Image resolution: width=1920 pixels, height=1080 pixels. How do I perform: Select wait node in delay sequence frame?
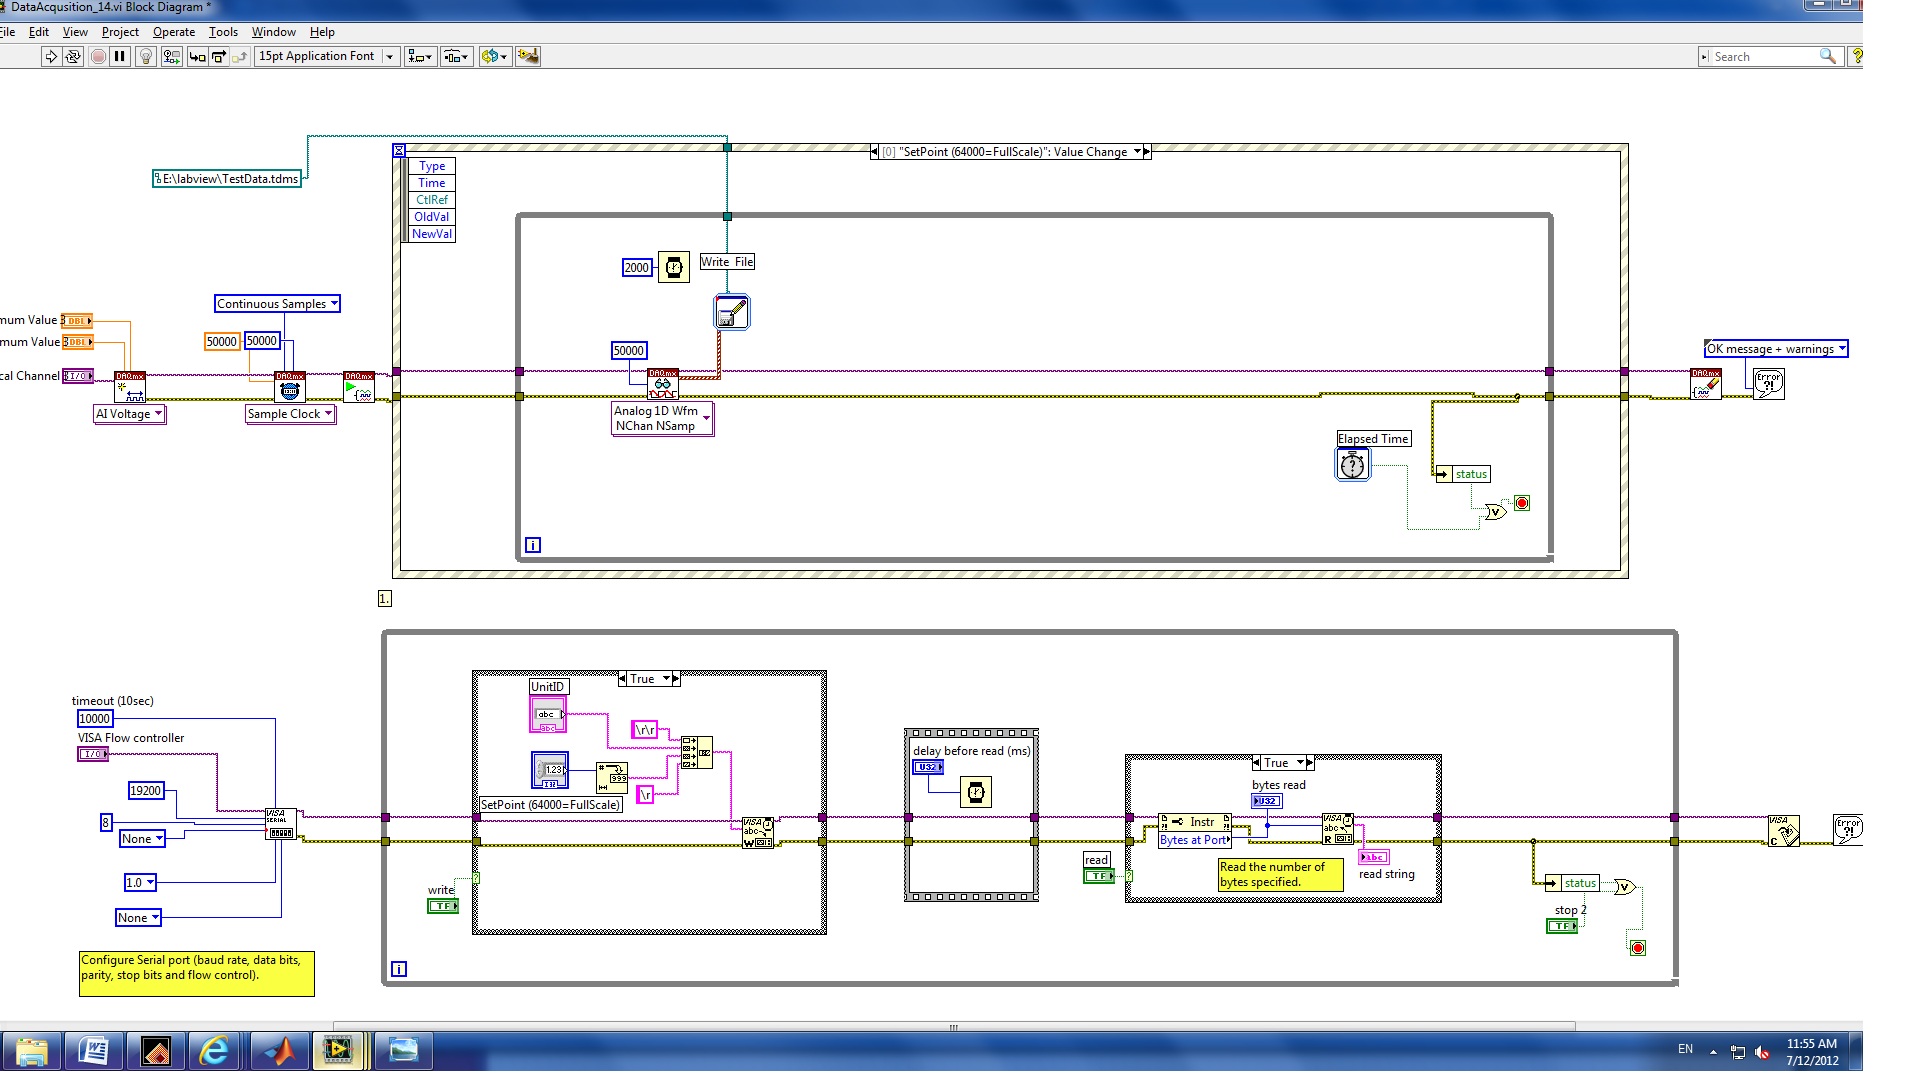point(976,793)
